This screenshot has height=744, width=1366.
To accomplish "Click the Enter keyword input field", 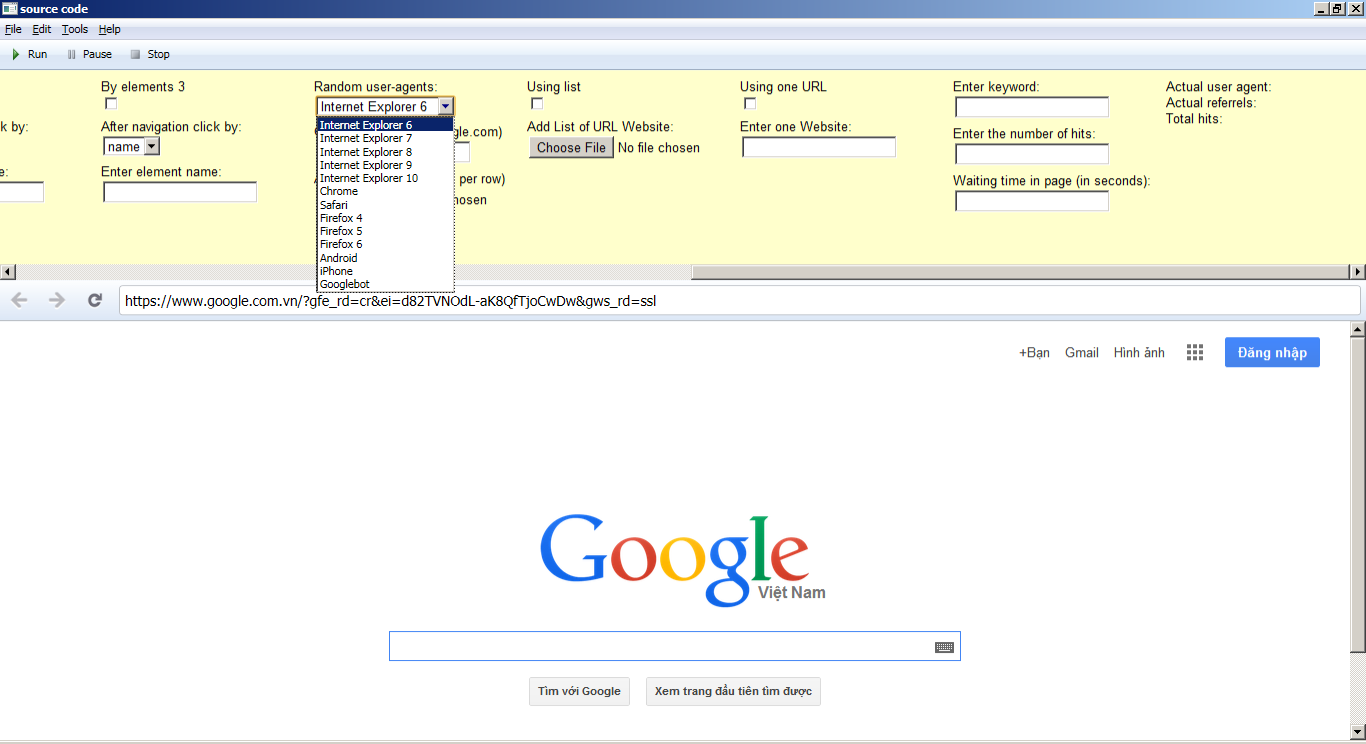I will point(1032,107).
